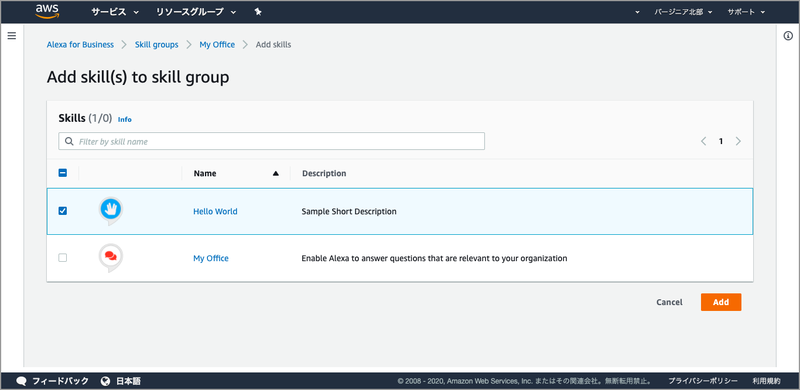Click the My Office skill icon

[x=111, y=258]
